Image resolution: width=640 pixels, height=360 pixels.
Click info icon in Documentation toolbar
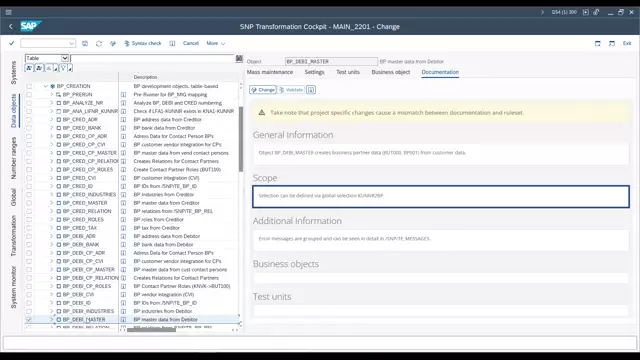311,90
